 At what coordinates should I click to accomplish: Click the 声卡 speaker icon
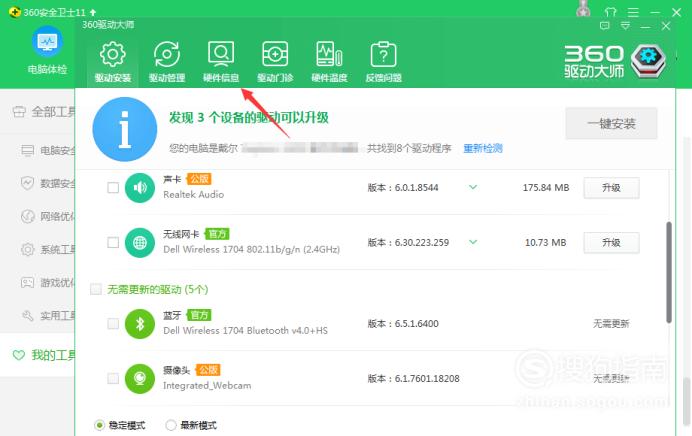coord(140,188)
